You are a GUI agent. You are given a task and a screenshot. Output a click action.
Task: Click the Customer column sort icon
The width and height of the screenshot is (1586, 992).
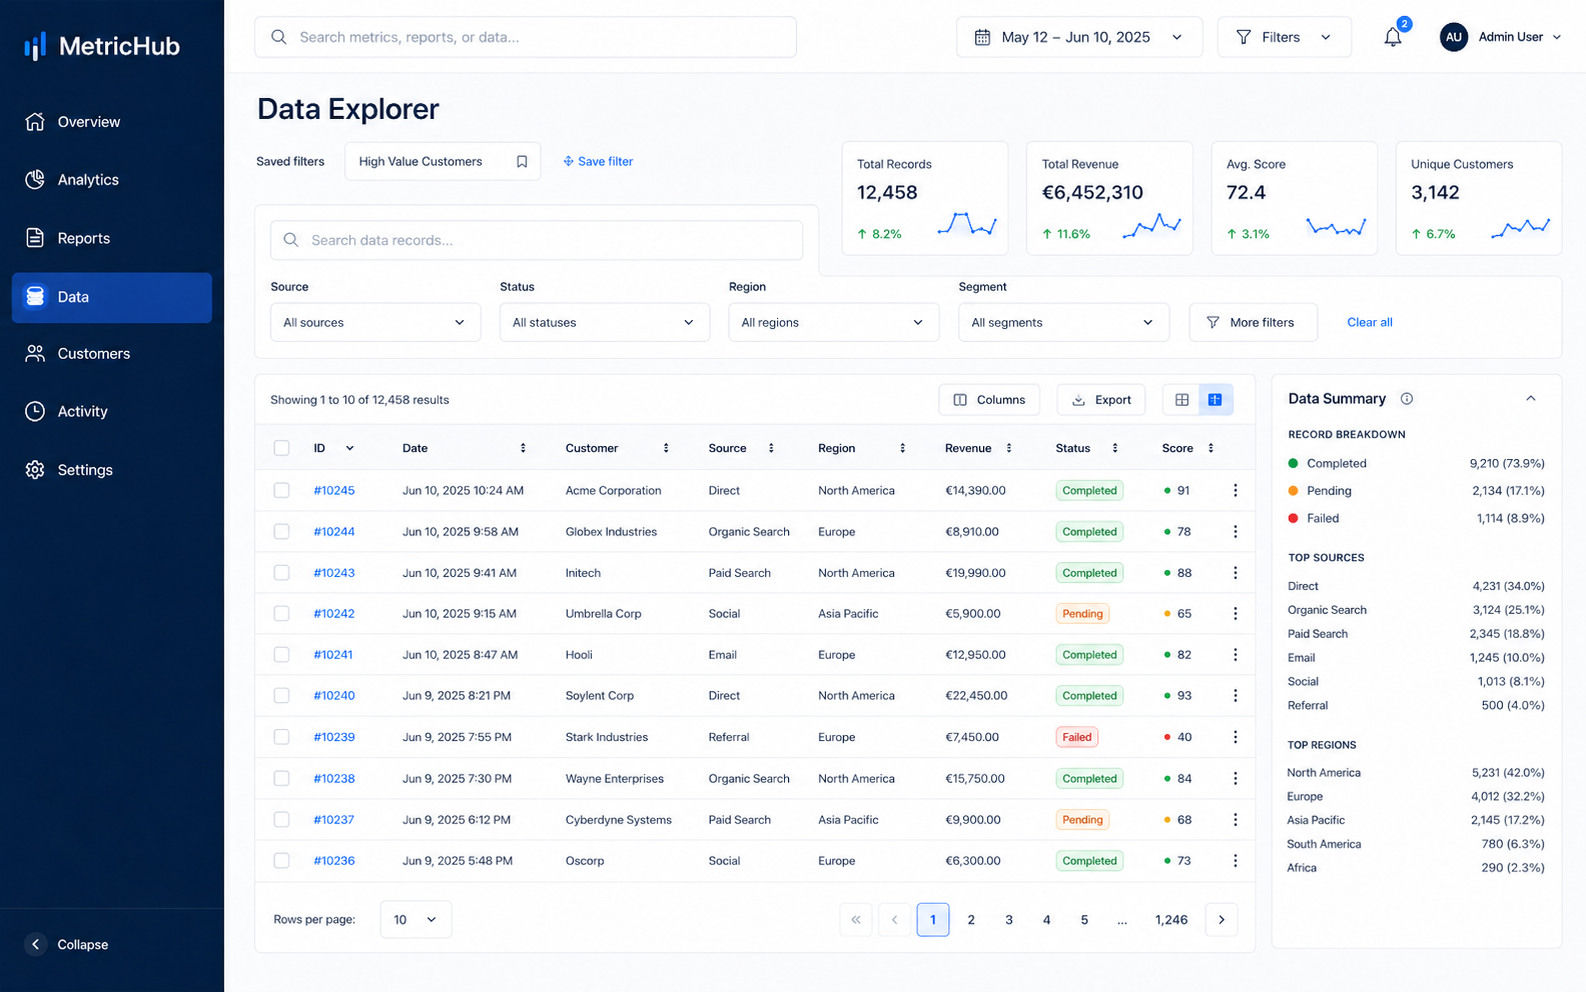tap(666, 448)
